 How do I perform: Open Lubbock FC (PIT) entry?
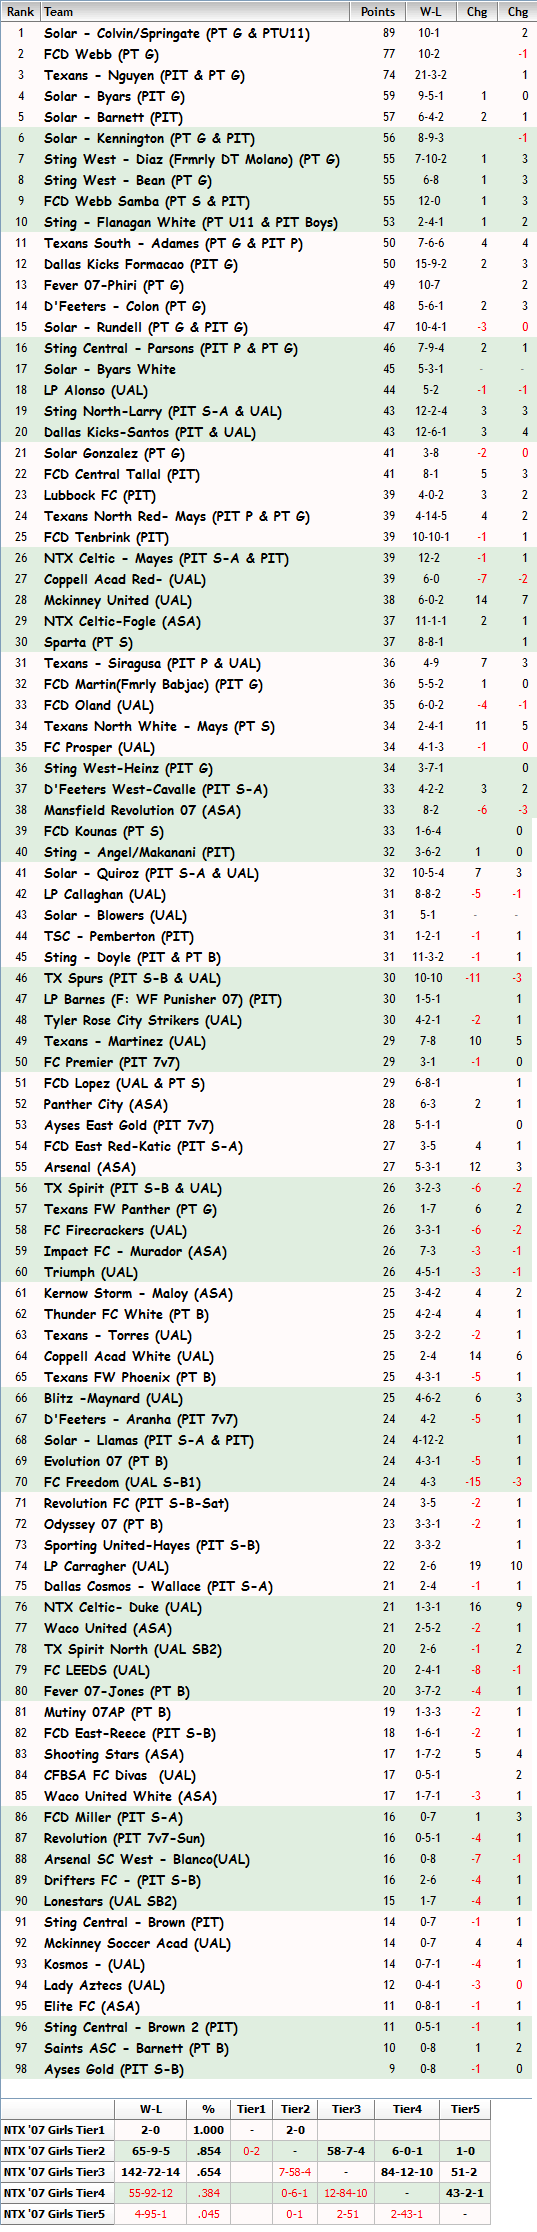(x=100, y=495)
